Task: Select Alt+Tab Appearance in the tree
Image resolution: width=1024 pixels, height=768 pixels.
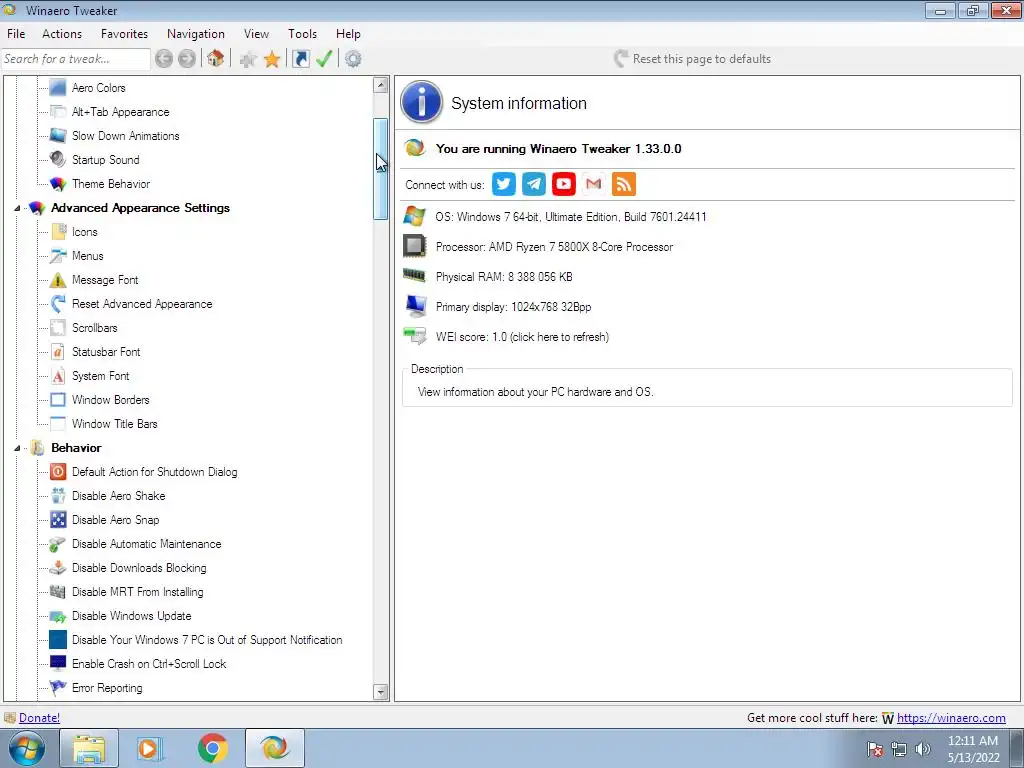Action: point(120,112)
